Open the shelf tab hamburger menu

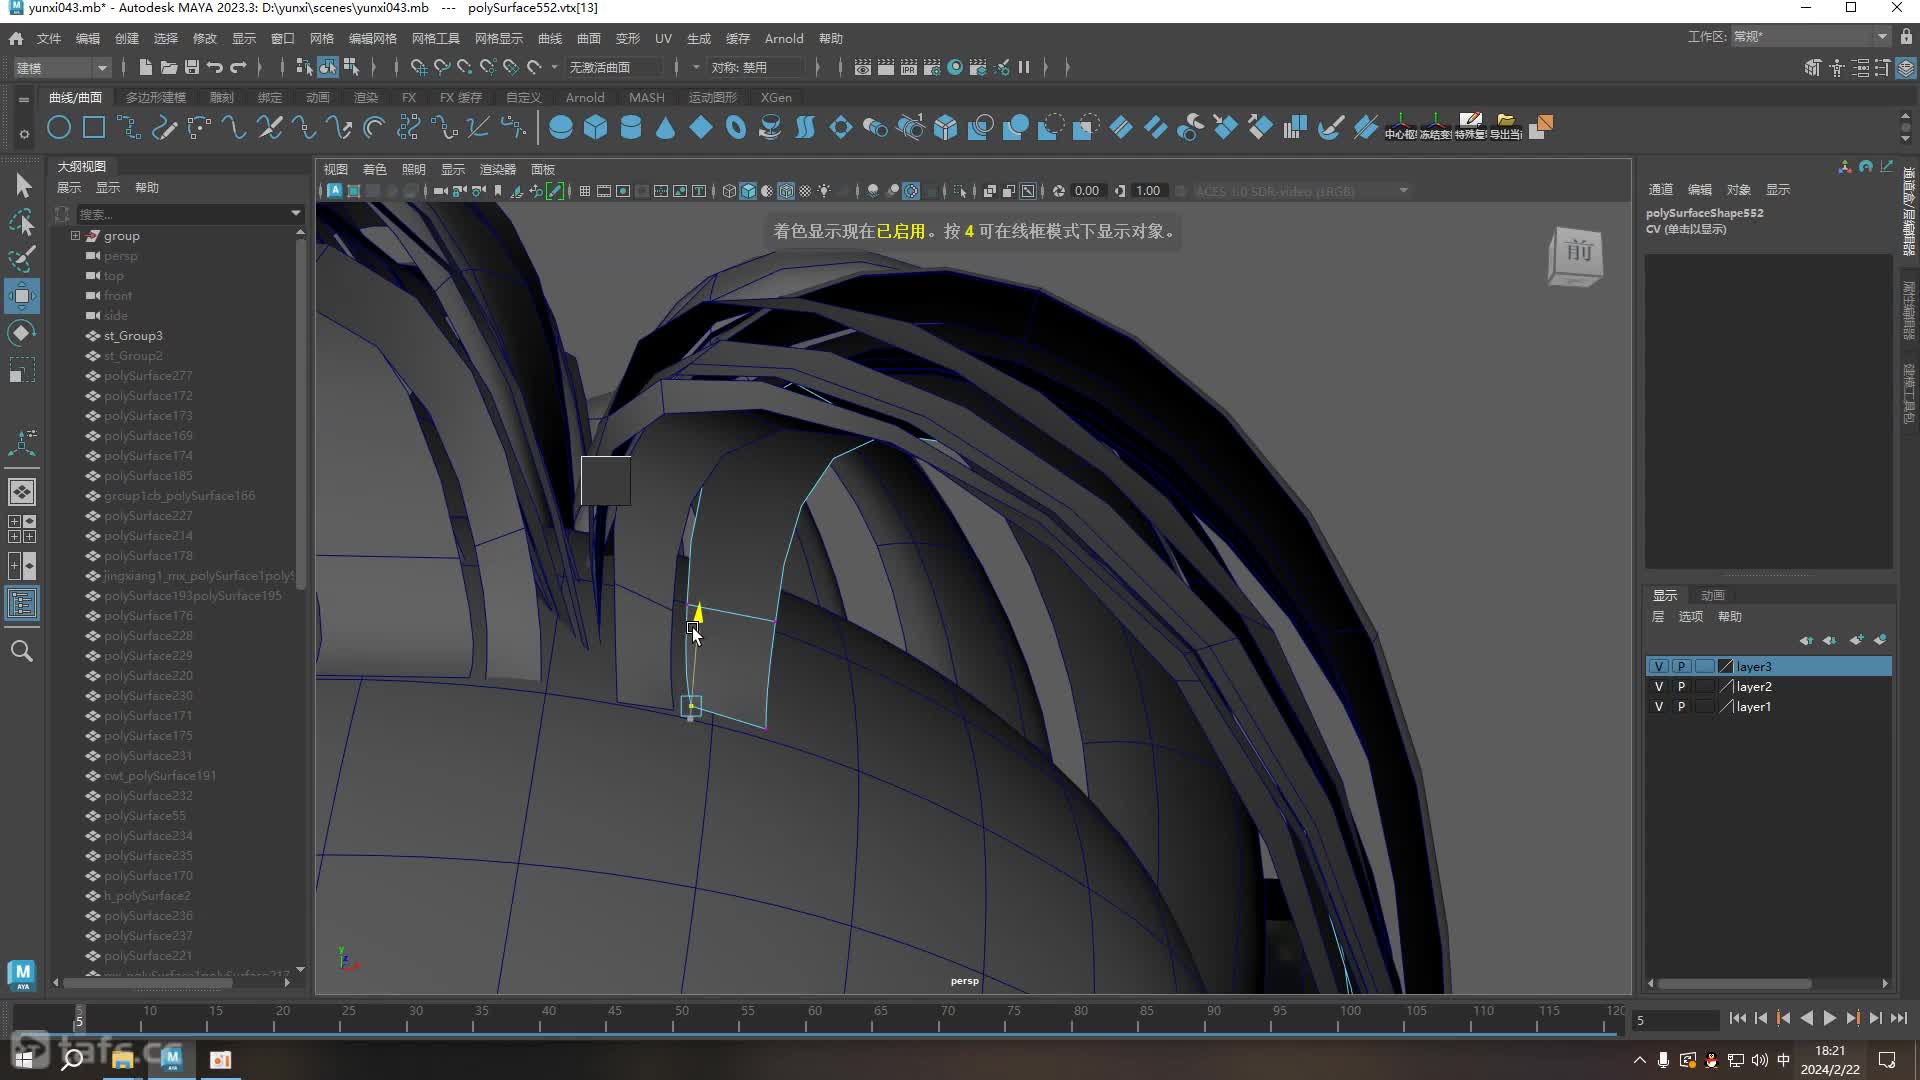click(x=23, y=99)
